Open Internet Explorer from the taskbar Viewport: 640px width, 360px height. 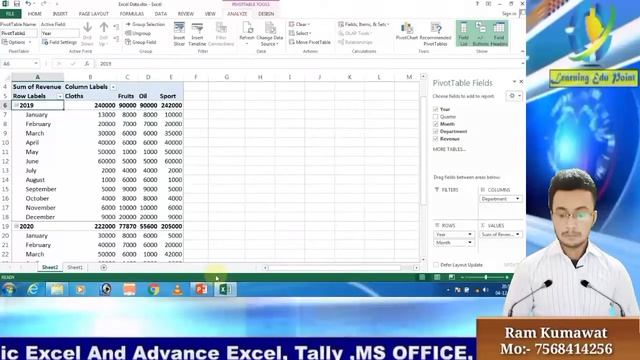pyautogui.click(x=33, y=289)
